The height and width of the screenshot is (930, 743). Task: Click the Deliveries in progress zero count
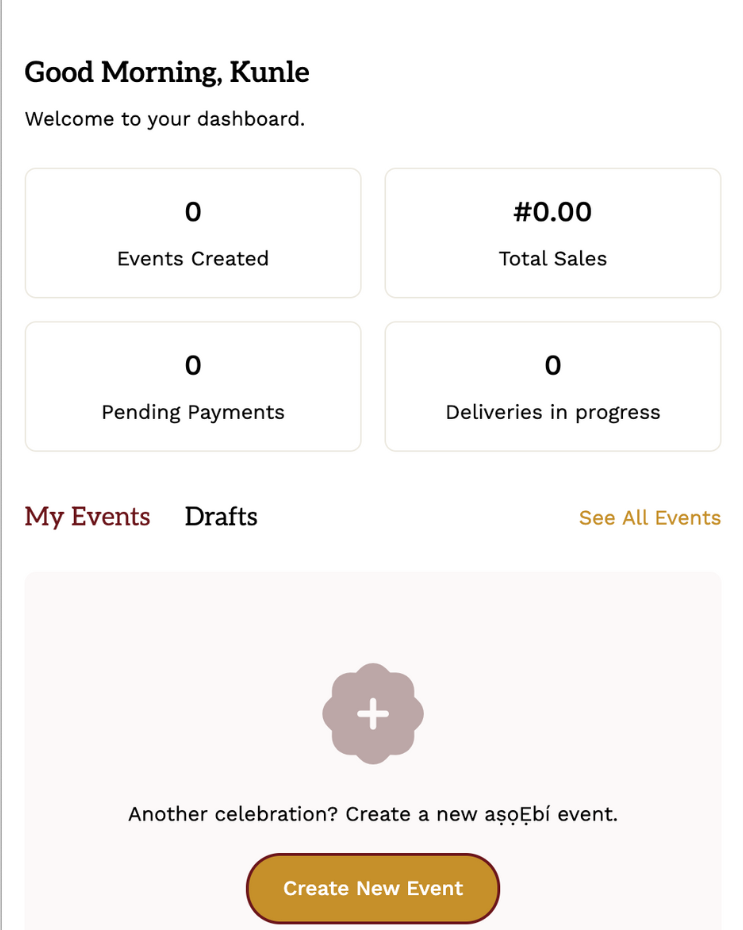pos(552,366)
